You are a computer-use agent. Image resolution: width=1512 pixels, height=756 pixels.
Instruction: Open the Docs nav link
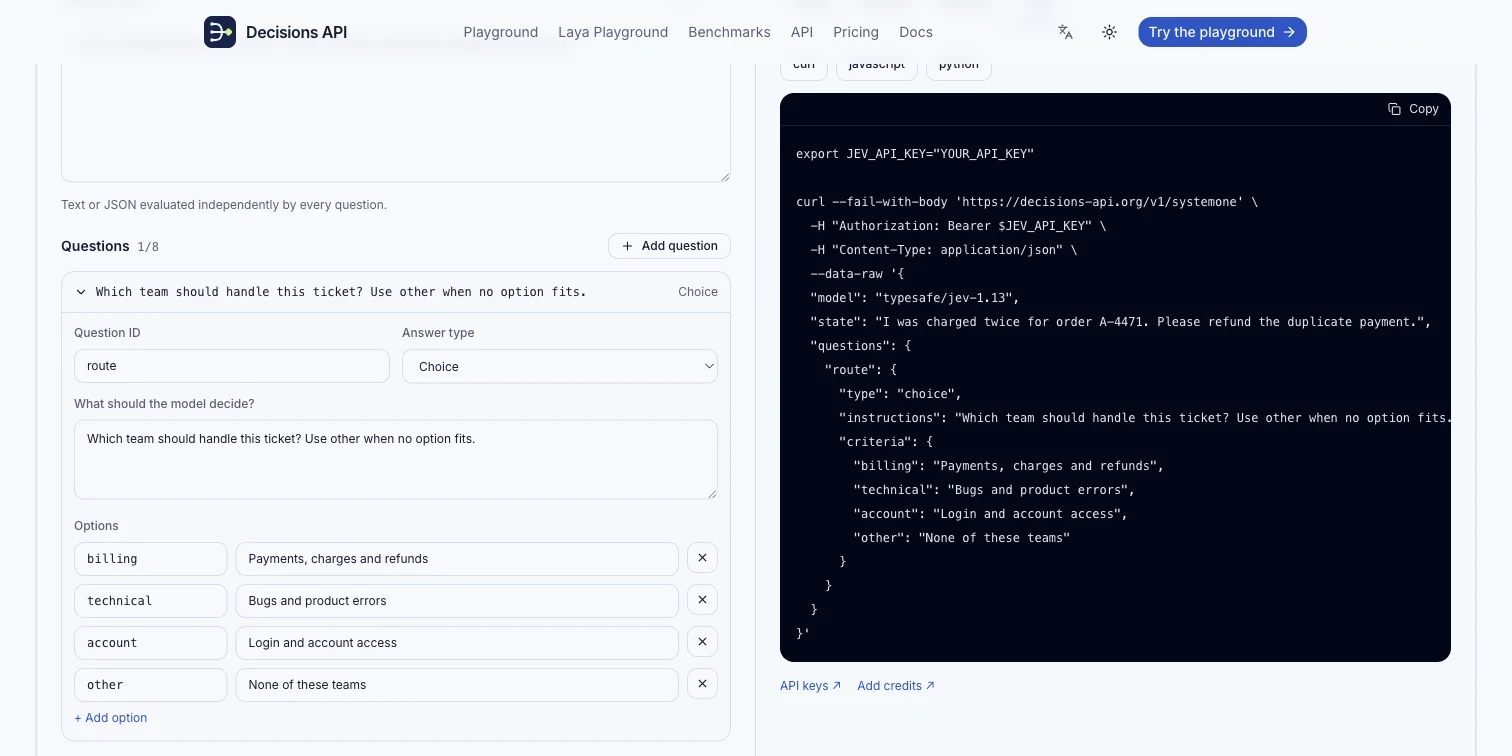point(916,32)
